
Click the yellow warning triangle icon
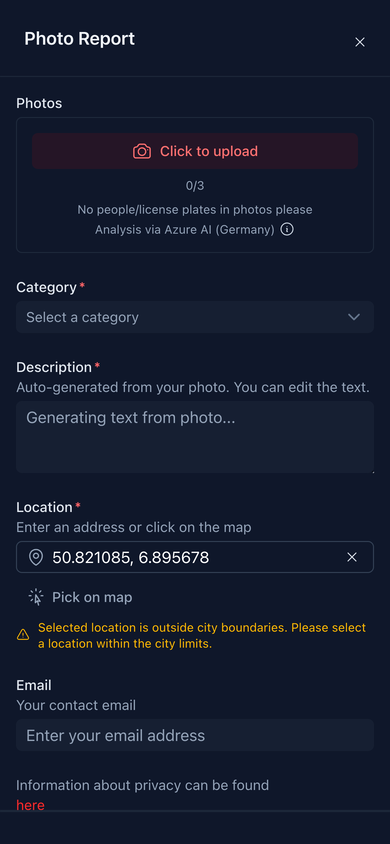[x=23, y=635]
